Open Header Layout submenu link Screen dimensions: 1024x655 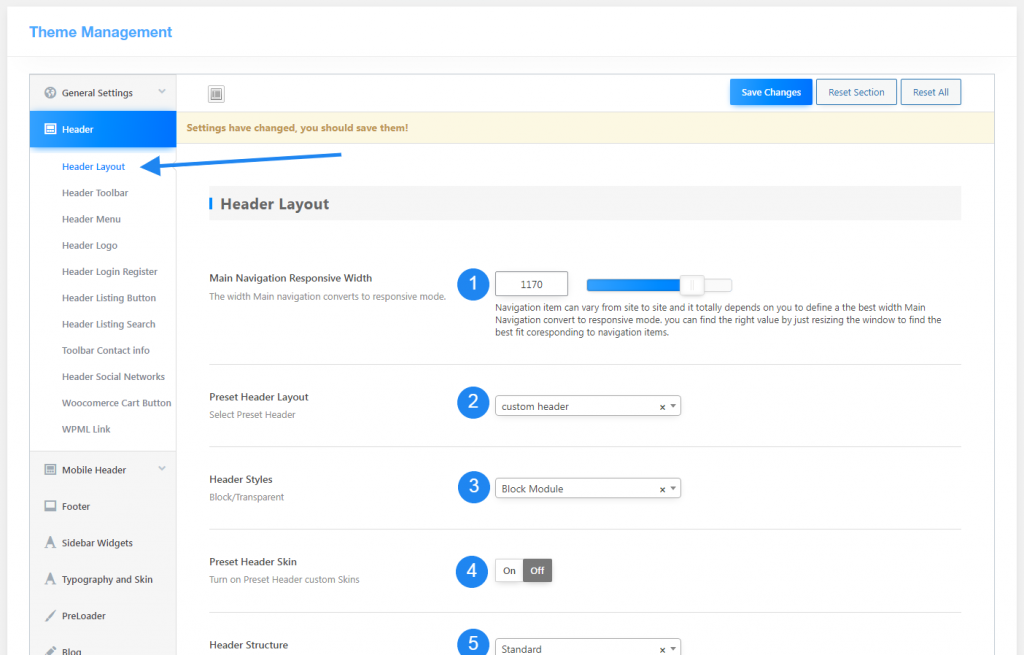(x=93, y=167)
